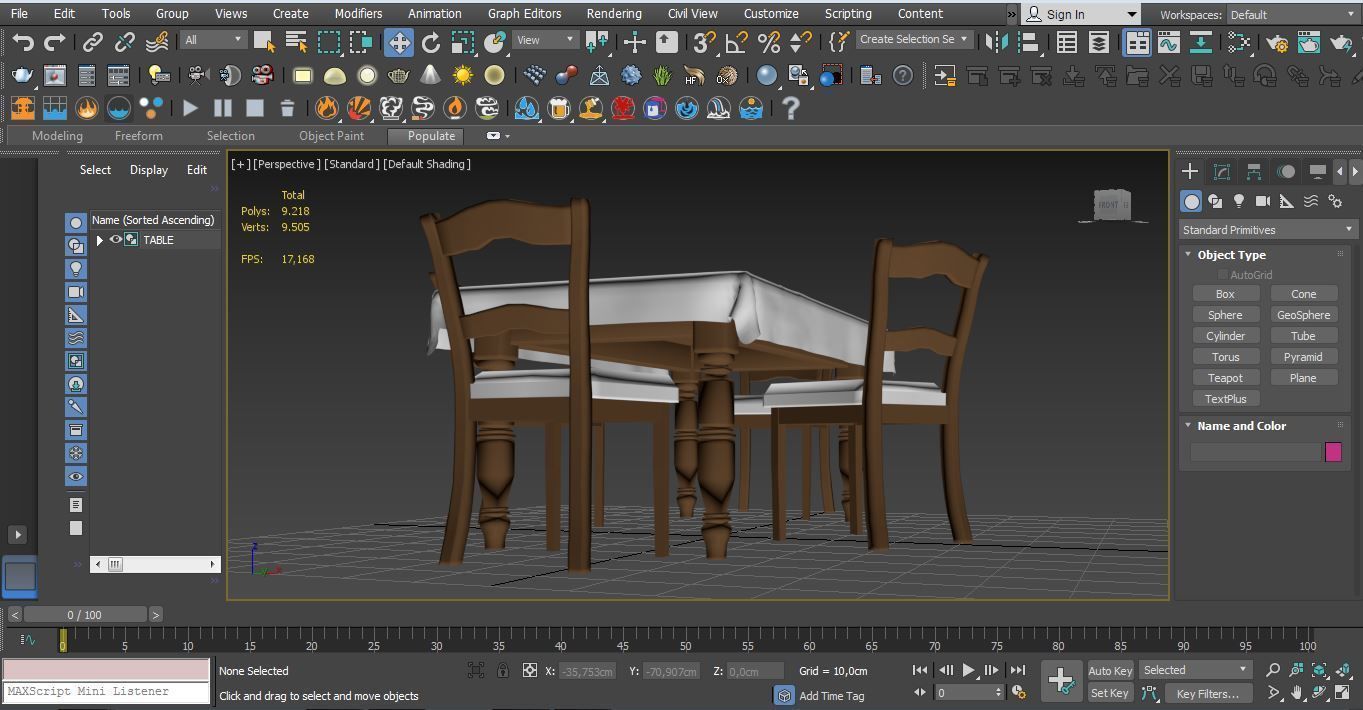Click the trash can icon in third toolbar

click(287, 108)
